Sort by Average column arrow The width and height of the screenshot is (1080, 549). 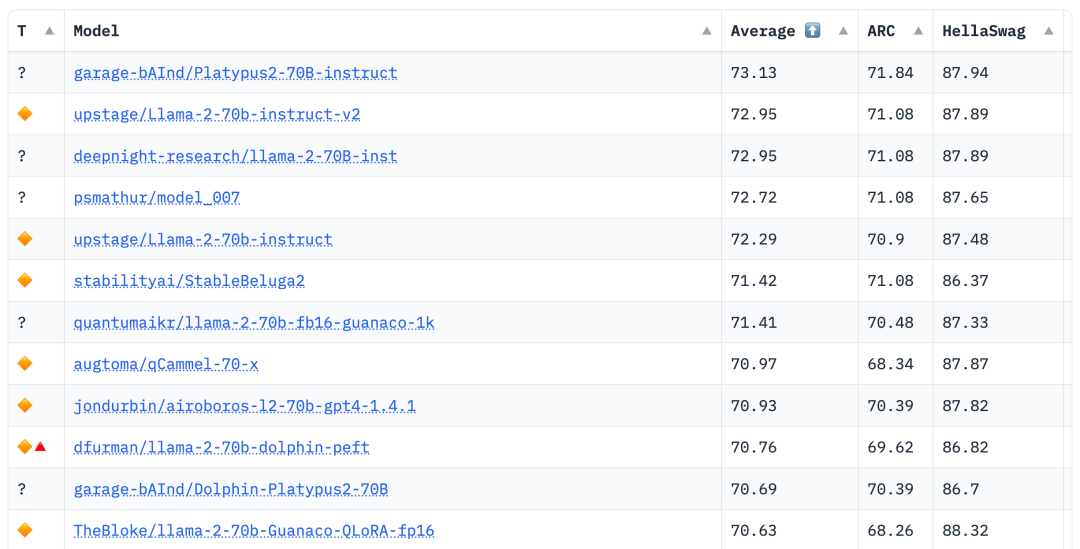(x=843, y=31)
